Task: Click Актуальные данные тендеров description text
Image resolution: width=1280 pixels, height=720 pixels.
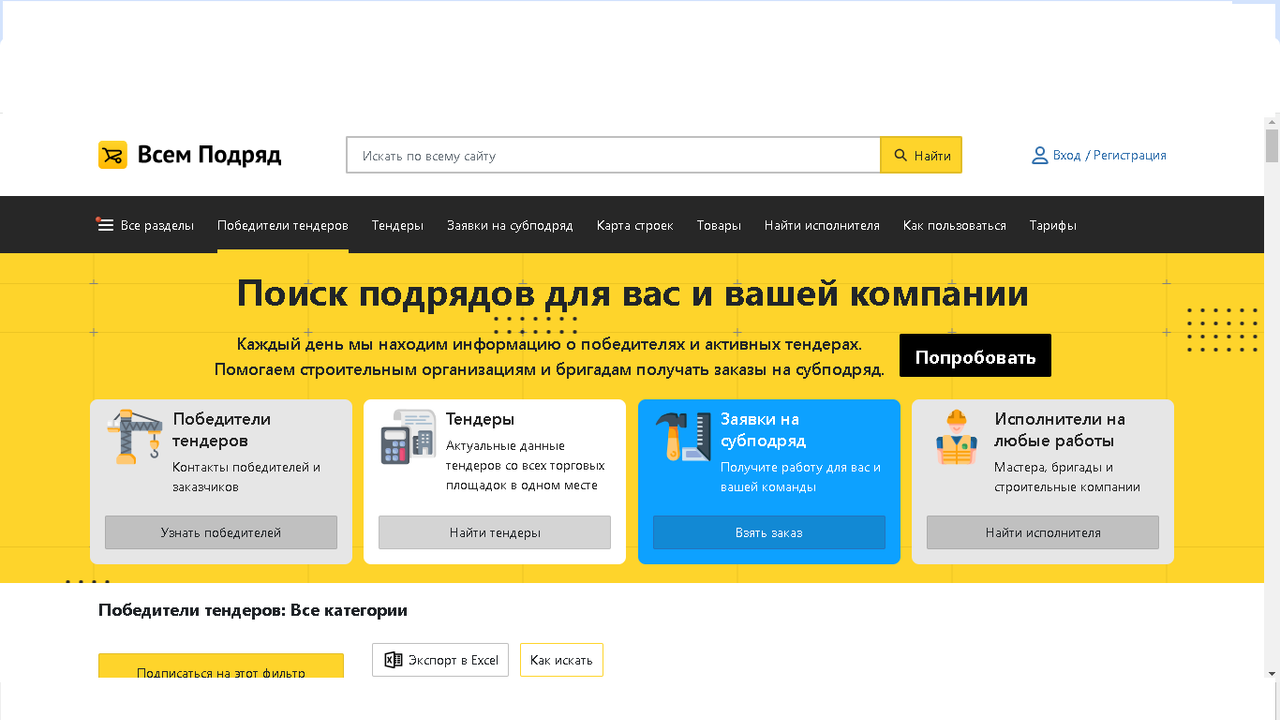Action: click(x=525, y=465)
